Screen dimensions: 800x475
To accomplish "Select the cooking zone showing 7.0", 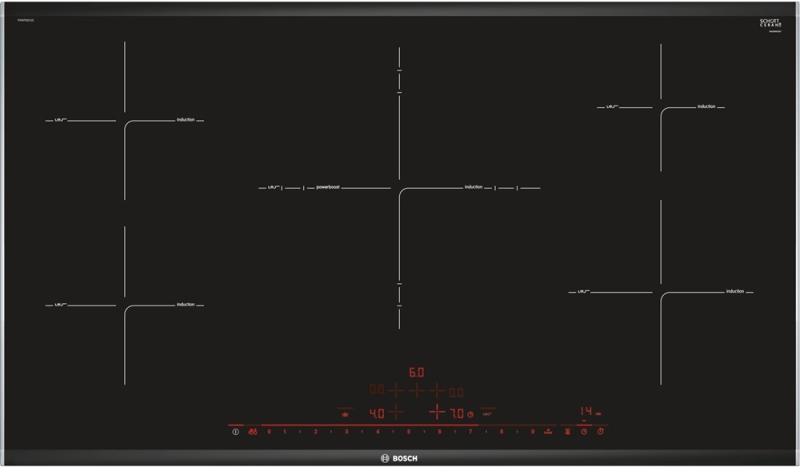I will coord(457,413).
